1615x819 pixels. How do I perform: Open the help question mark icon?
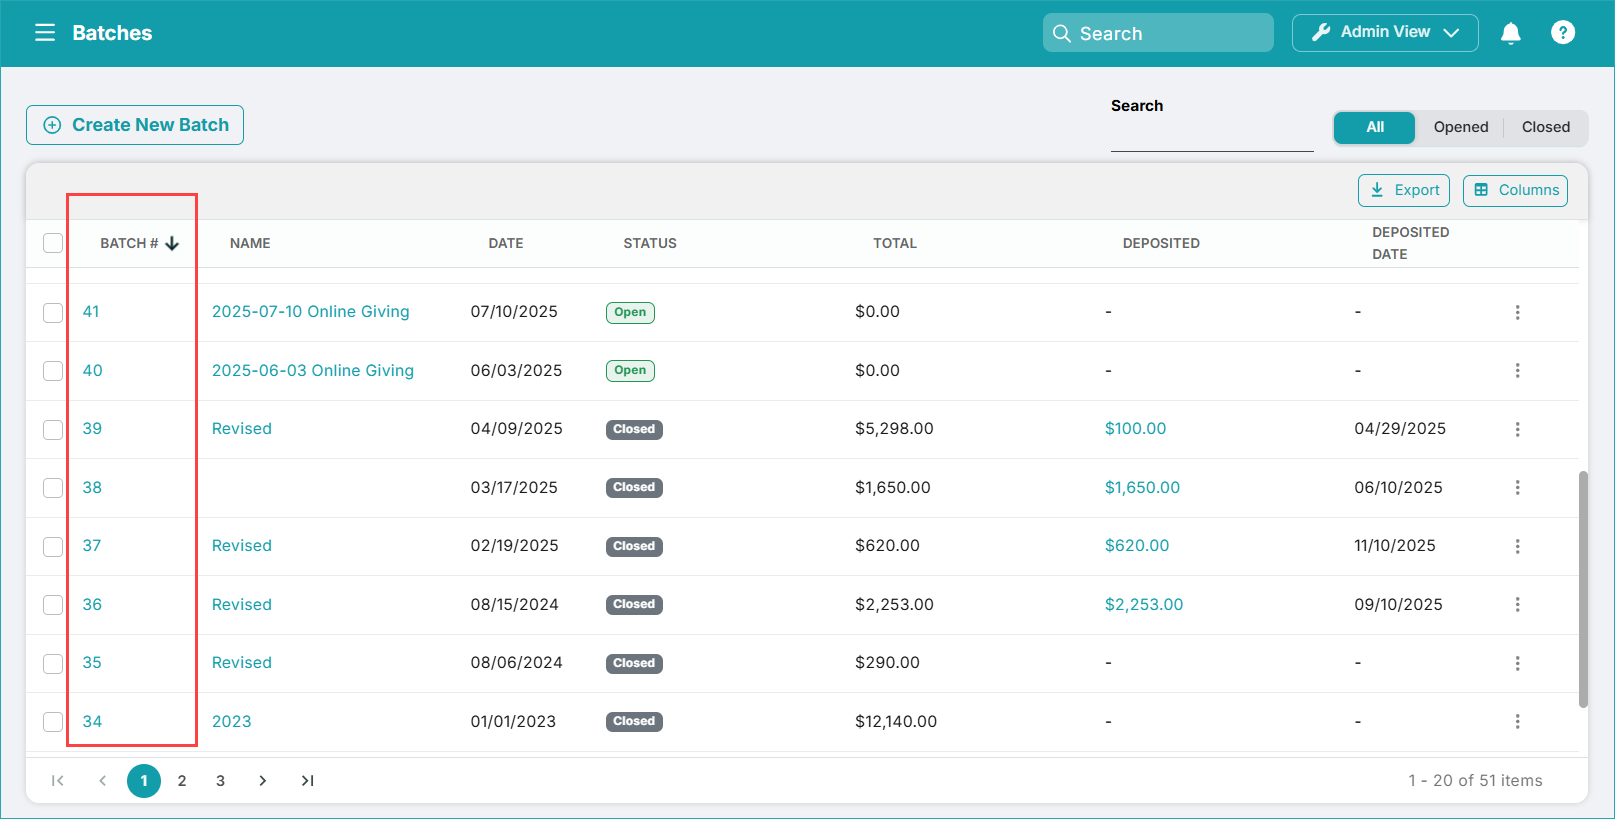[x=1563, y=33]
